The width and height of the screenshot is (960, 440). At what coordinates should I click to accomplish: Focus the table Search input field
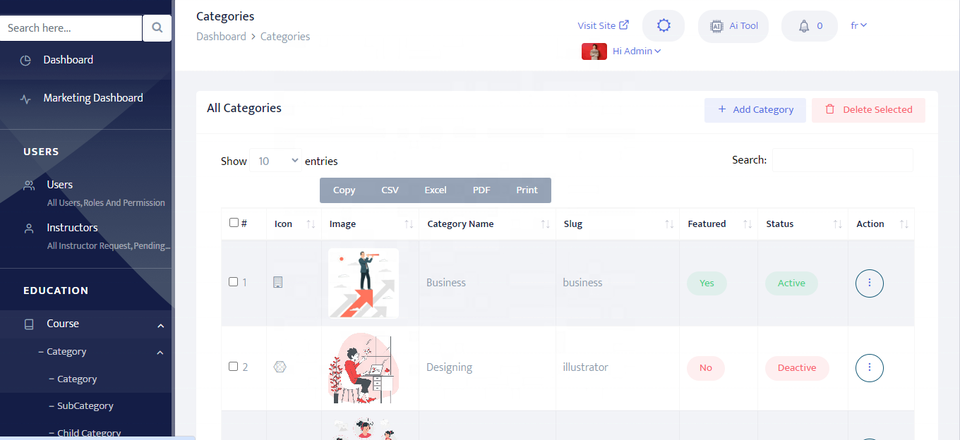click(842, 160)
